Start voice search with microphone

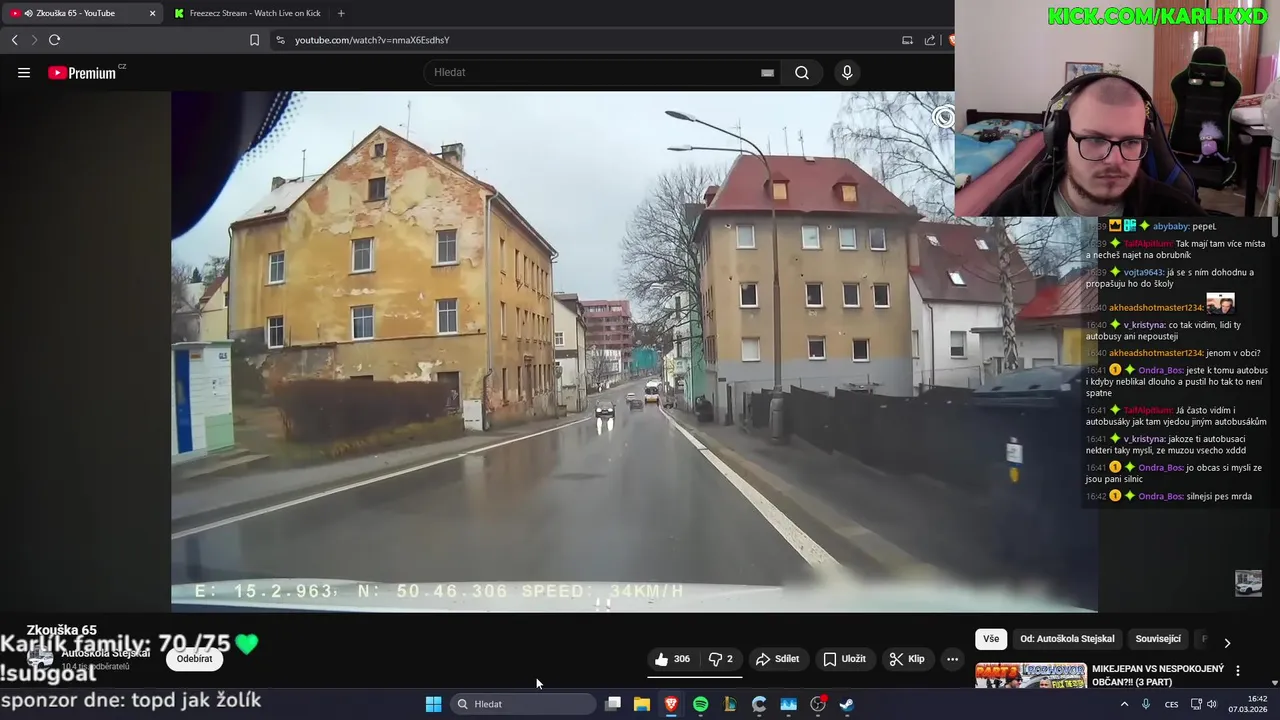(847, 72)
